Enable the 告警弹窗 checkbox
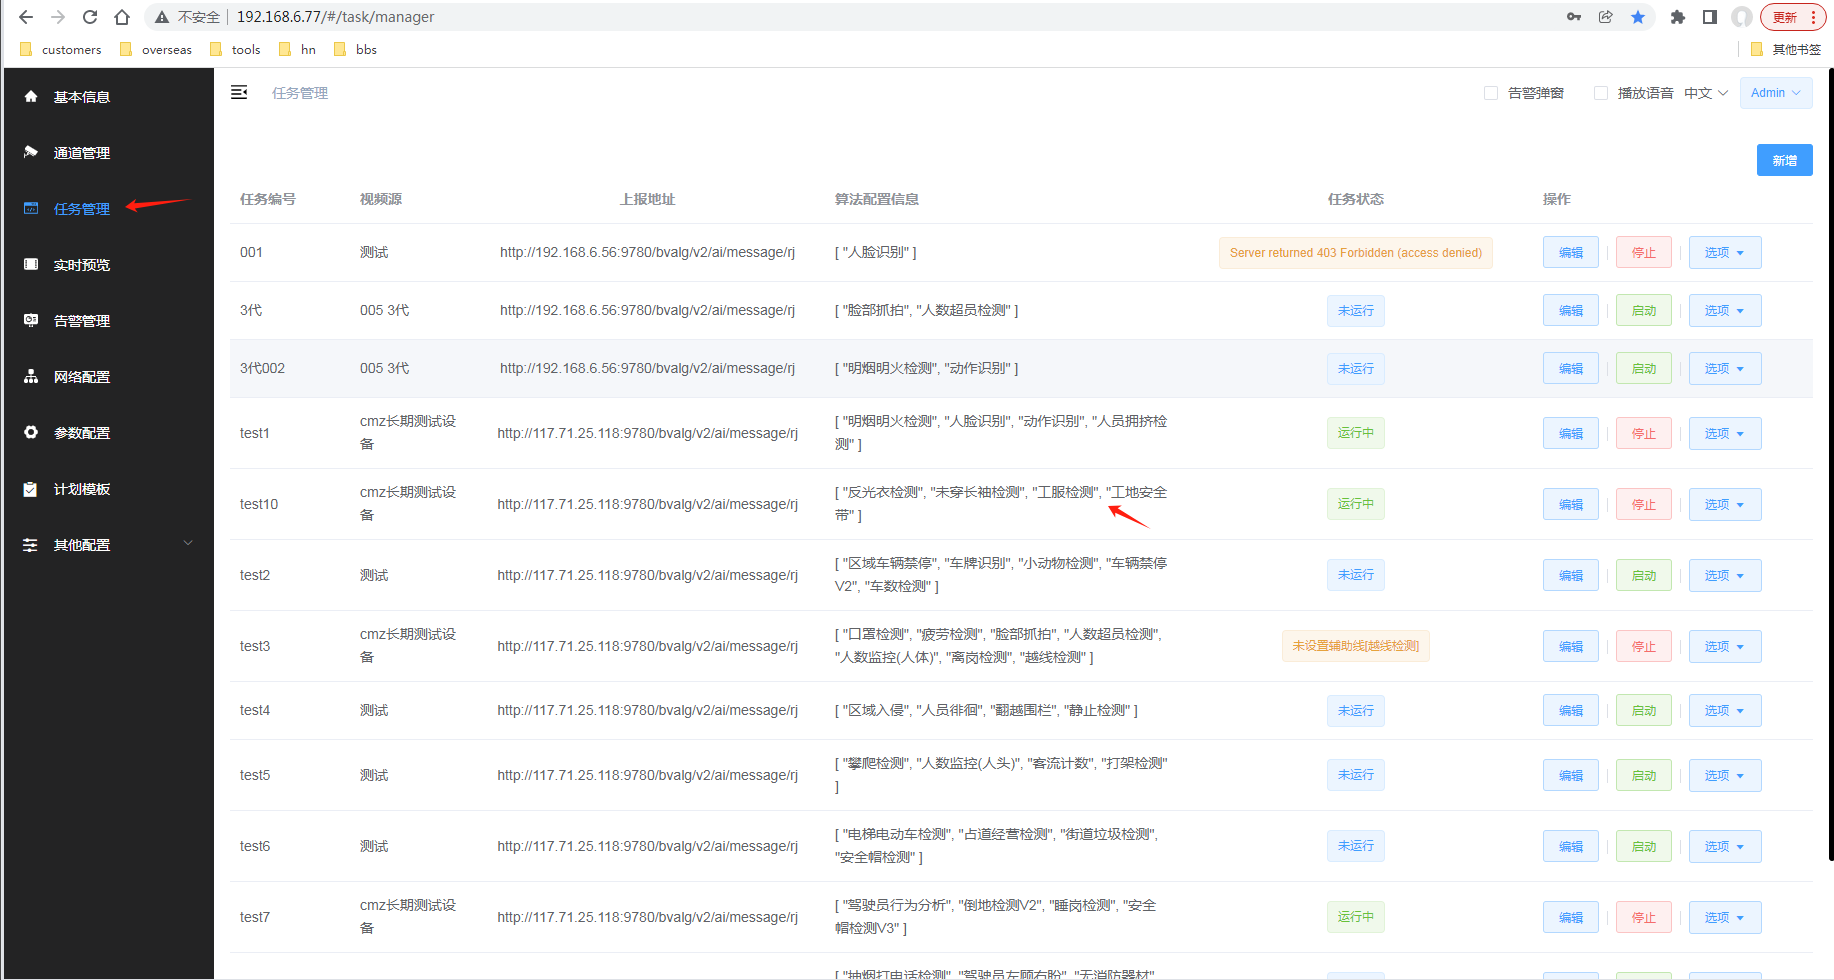 1491,93
